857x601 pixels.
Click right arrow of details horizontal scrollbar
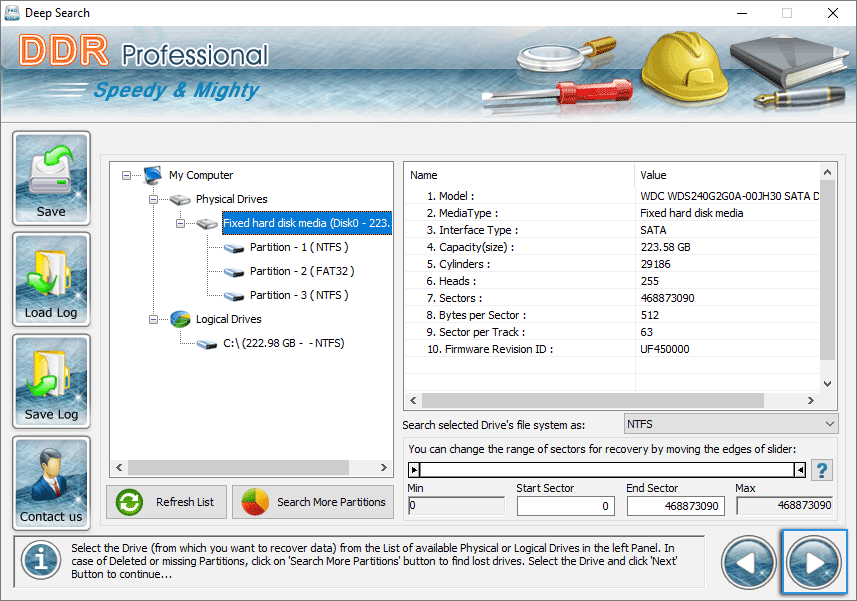point(811,400)
